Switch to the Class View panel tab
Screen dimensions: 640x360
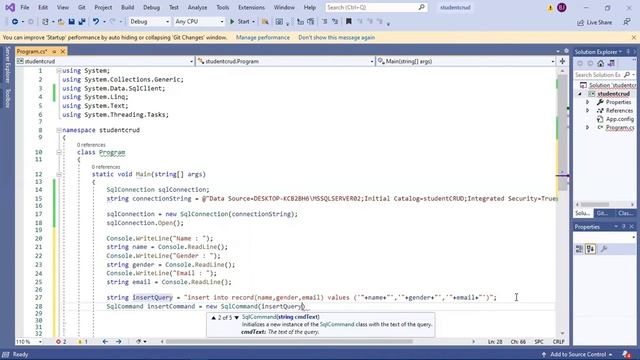625,213
